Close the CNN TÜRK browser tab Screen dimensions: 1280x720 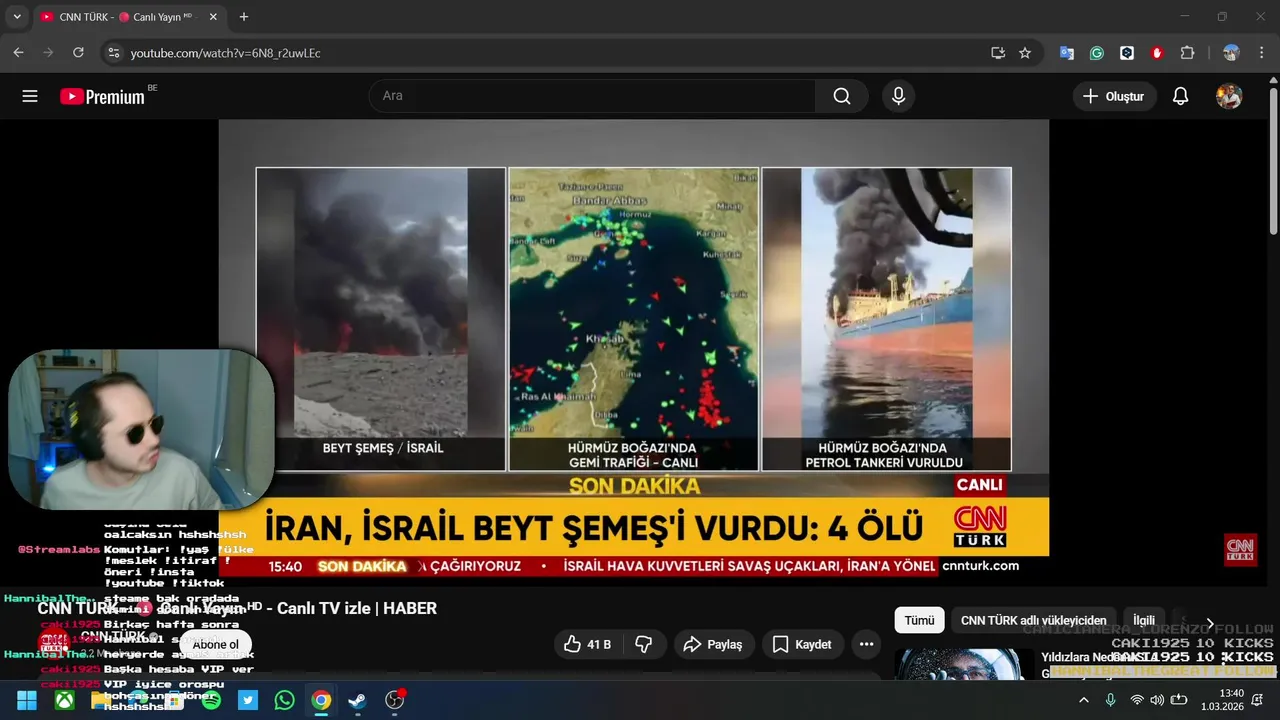(x=213, y=17)
